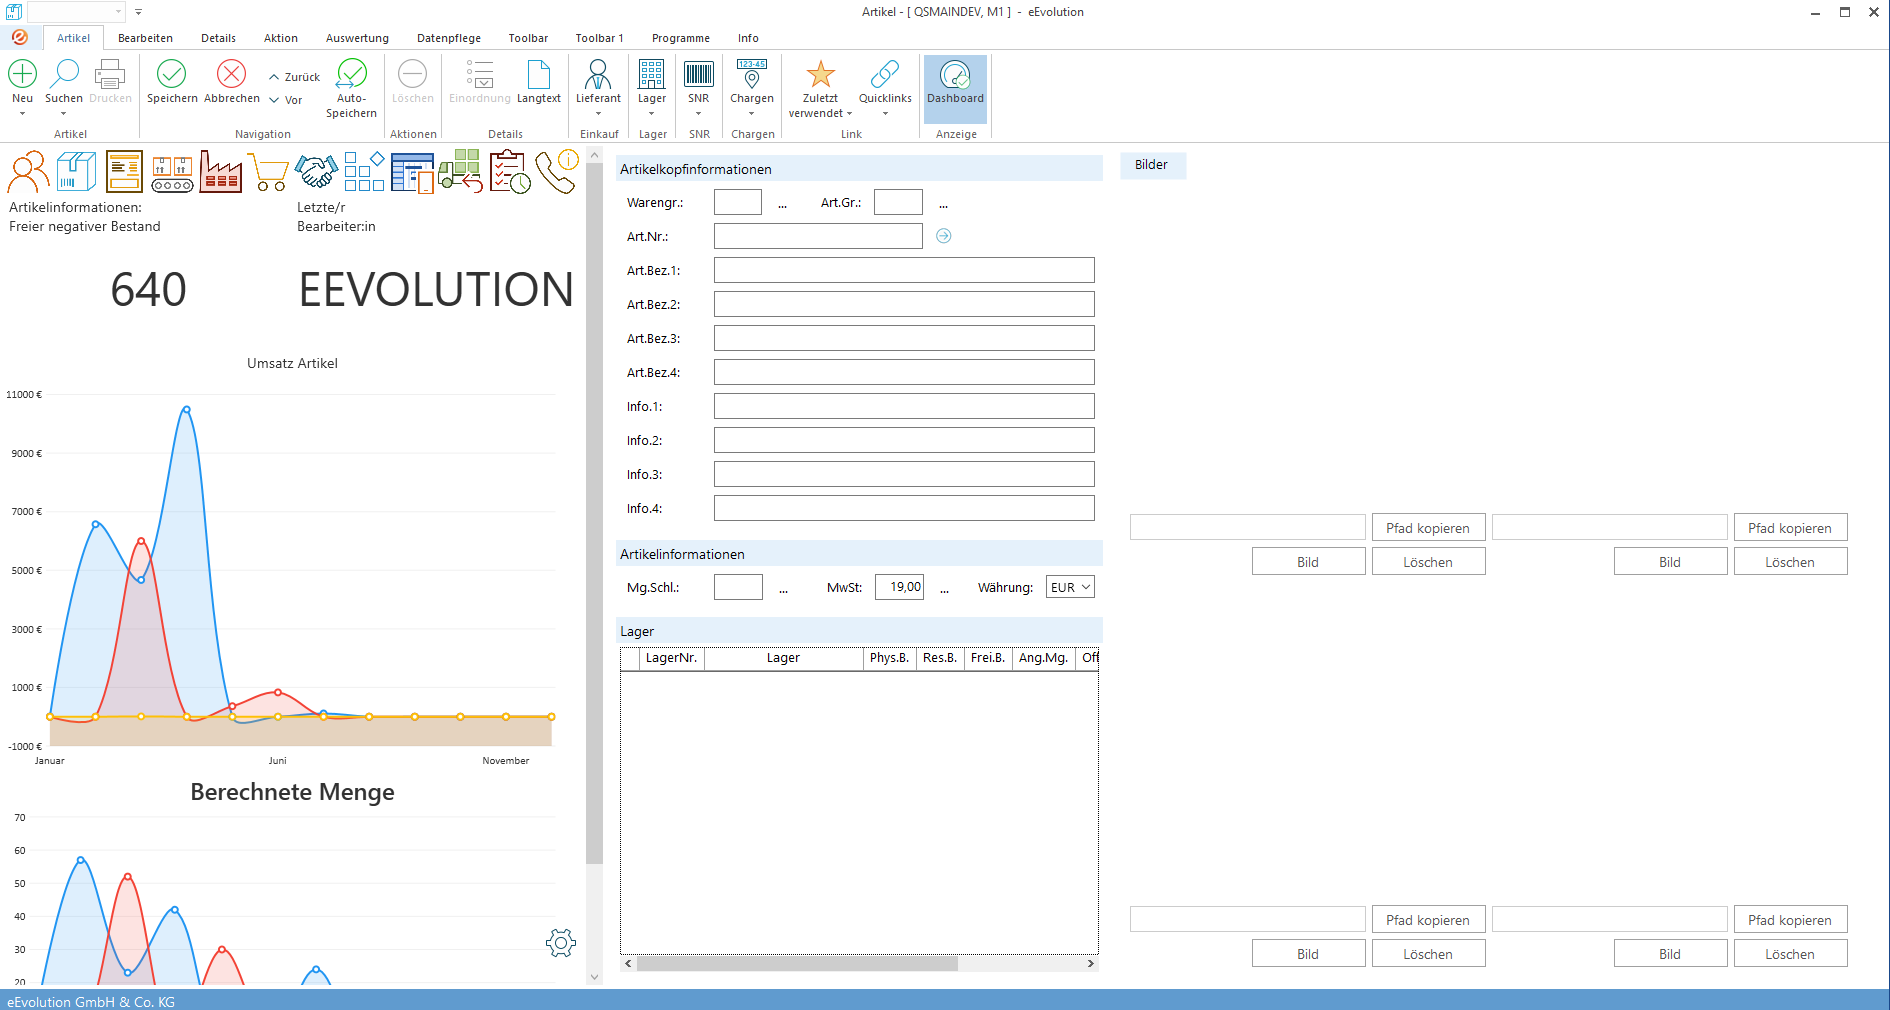
Task: Click the Bilder section header
Action: pos(1151,165)
